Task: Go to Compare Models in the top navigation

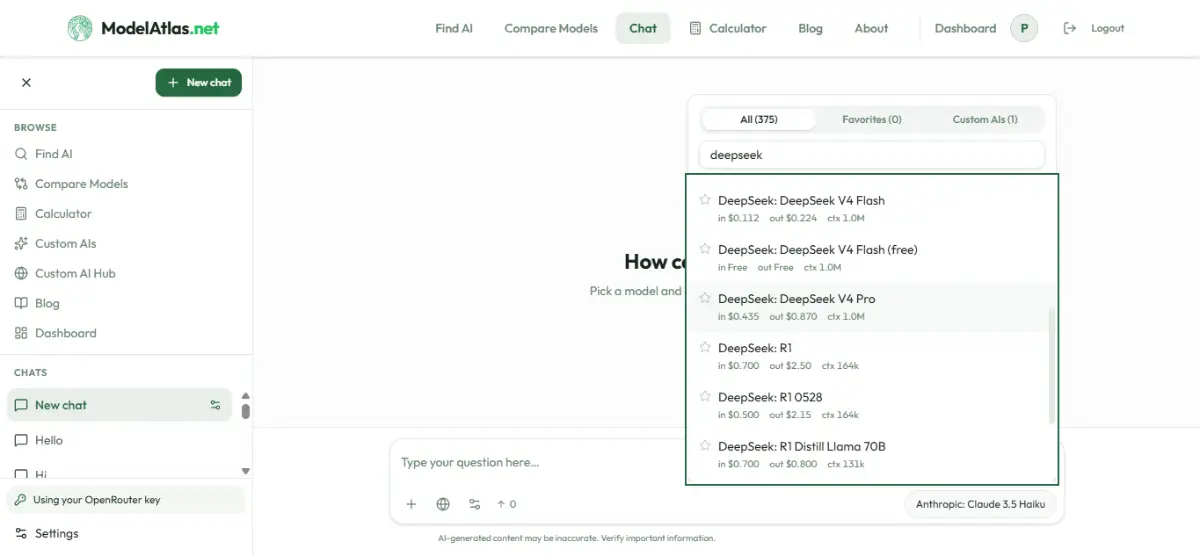Action: [x=551, y=28]
